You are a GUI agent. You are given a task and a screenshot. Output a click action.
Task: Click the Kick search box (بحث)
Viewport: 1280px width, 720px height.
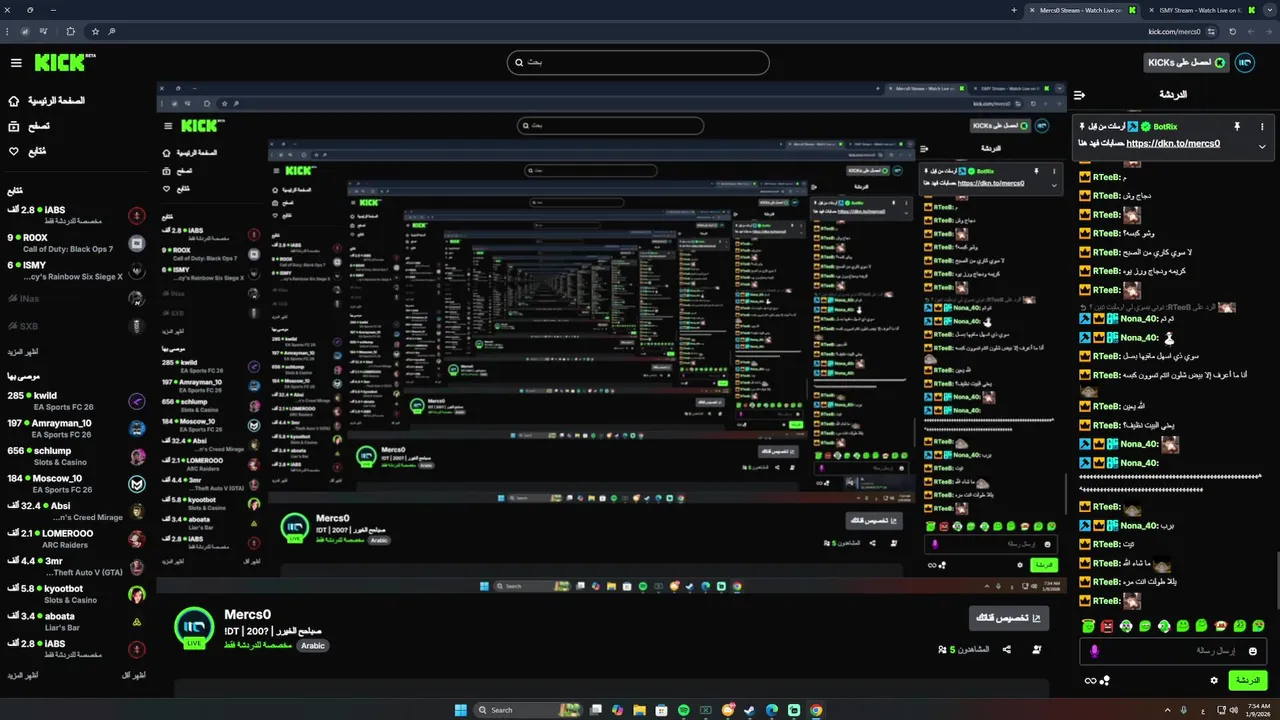point(638,62)
